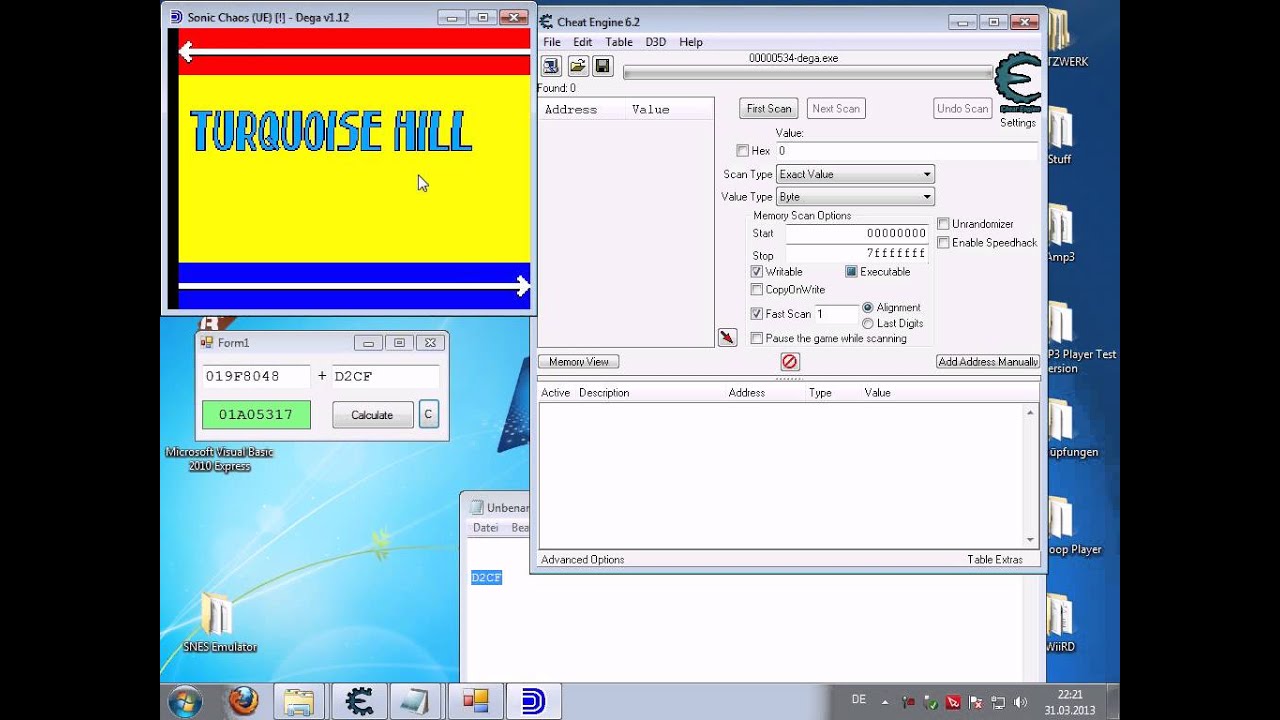
Task: Click the Fast Scan alignment value field
Action: 836,314
